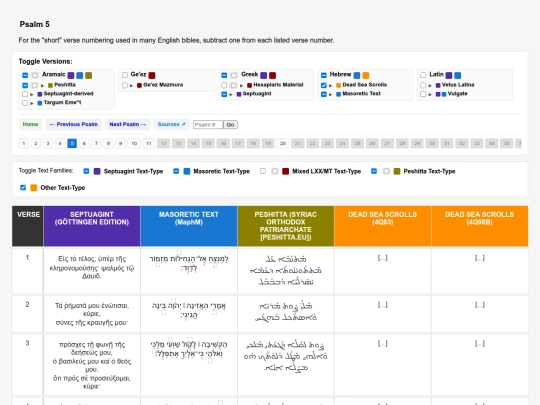
Task: Select the highlighted verse 5 button
Action: pos(72,143)
